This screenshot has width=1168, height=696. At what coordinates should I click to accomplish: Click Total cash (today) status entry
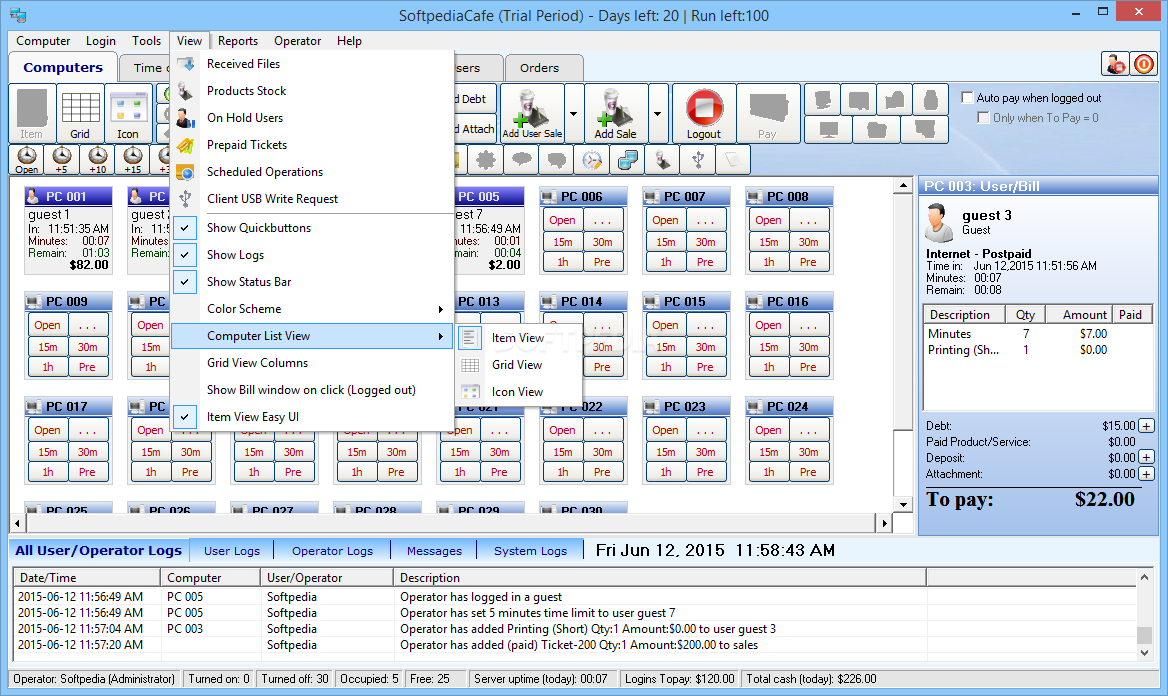point(811,679)
